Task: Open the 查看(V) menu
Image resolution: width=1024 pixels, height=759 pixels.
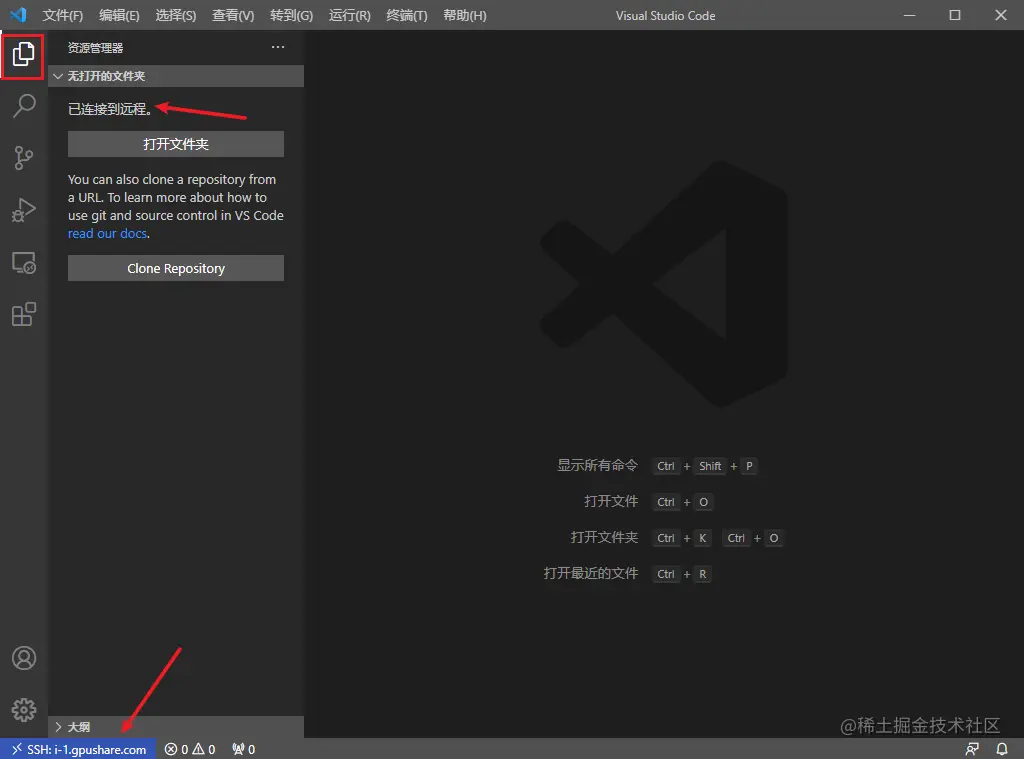Action: tap(233, 15)
